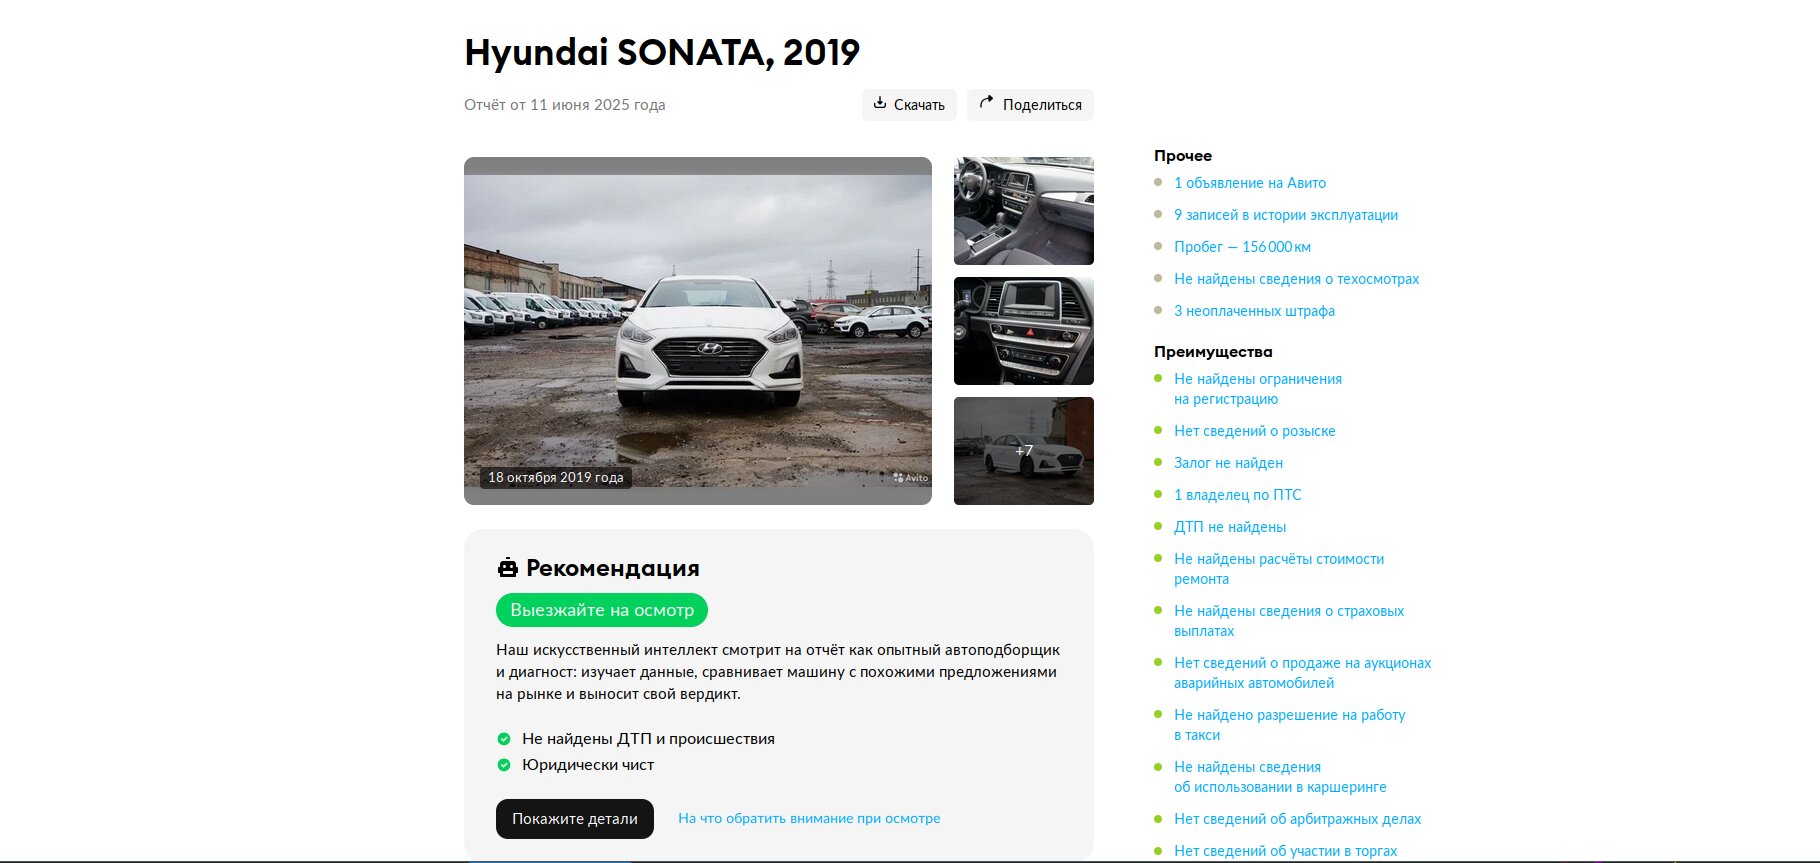Click the robot icon beside Рекомендация

point(508,568)
